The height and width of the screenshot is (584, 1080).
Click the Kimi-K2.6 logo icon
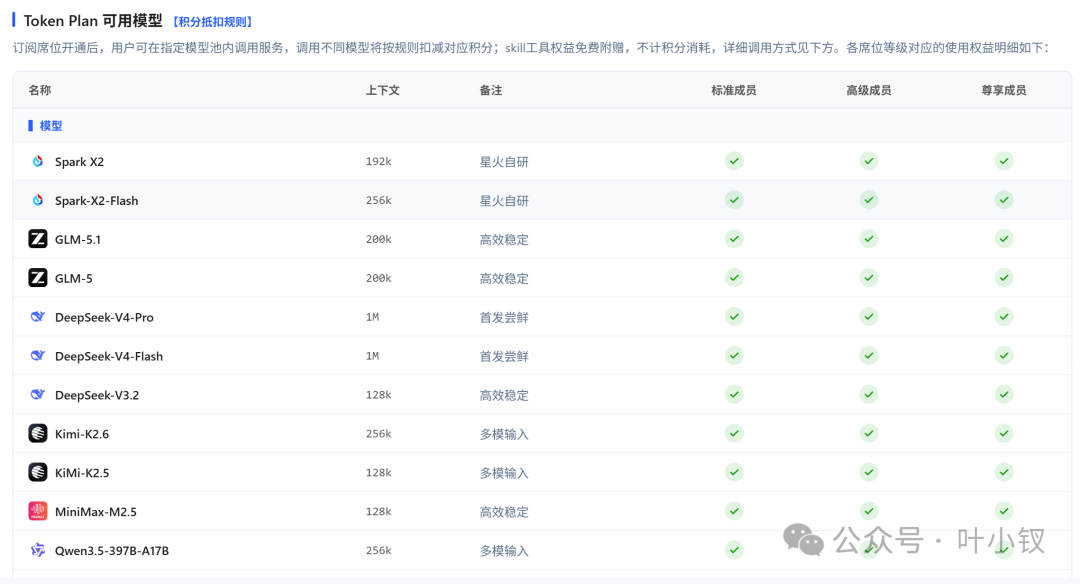tap(38, 433)
